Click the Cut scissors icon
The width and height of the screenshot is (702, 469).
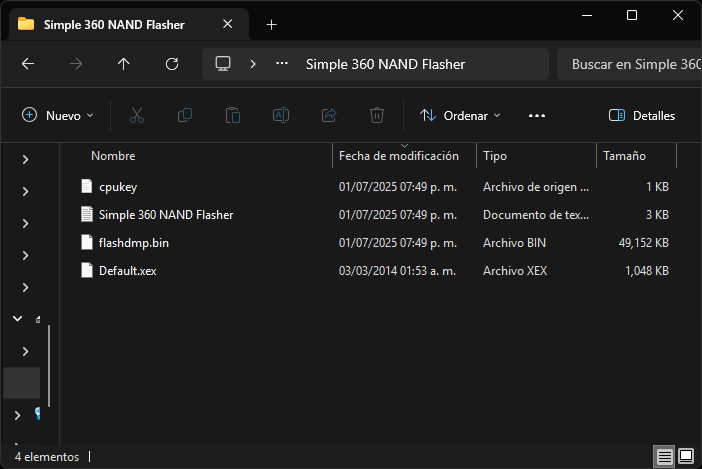tap(137, 115)
